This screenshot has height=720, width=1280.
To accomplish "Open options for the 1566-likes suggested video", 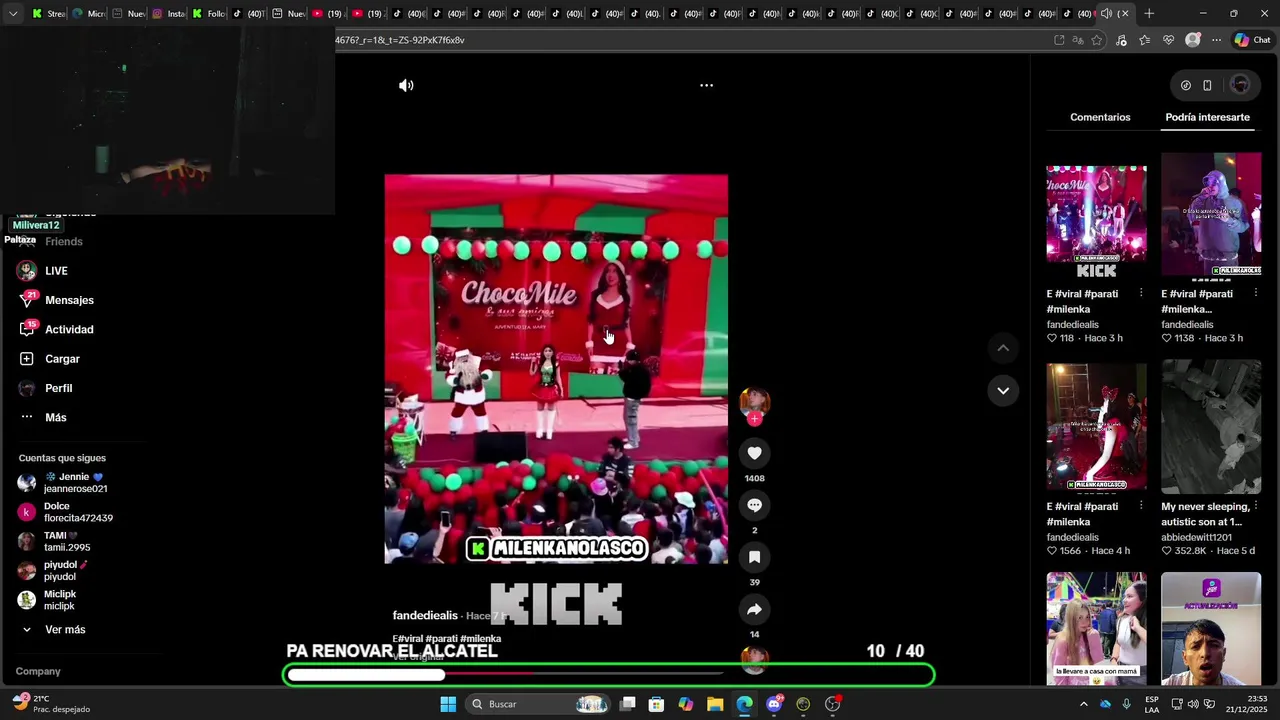I will tap(1141, 507).
